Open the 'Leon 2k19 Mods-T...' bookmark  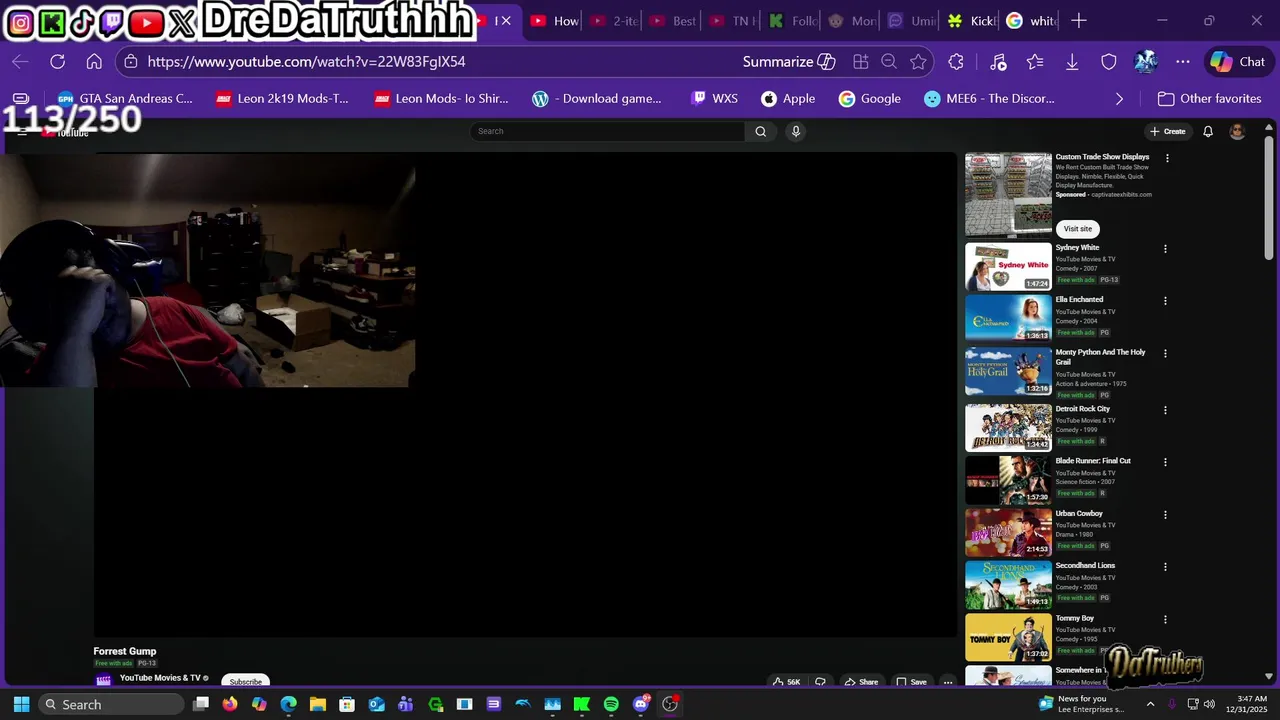(x=283, y=99)
